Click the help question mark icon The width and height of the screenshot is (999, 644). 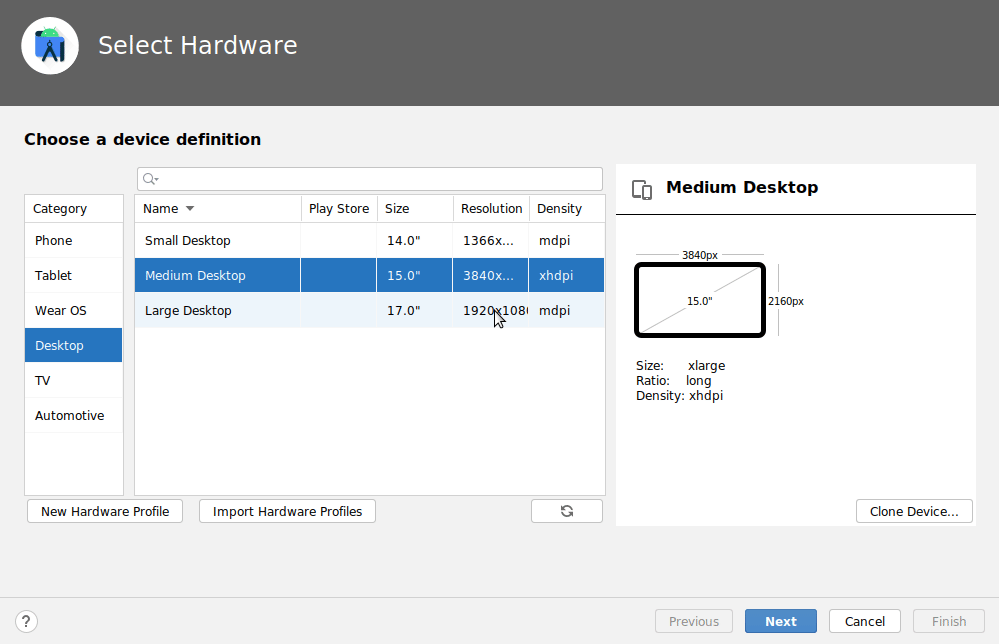tap(25, 621)
